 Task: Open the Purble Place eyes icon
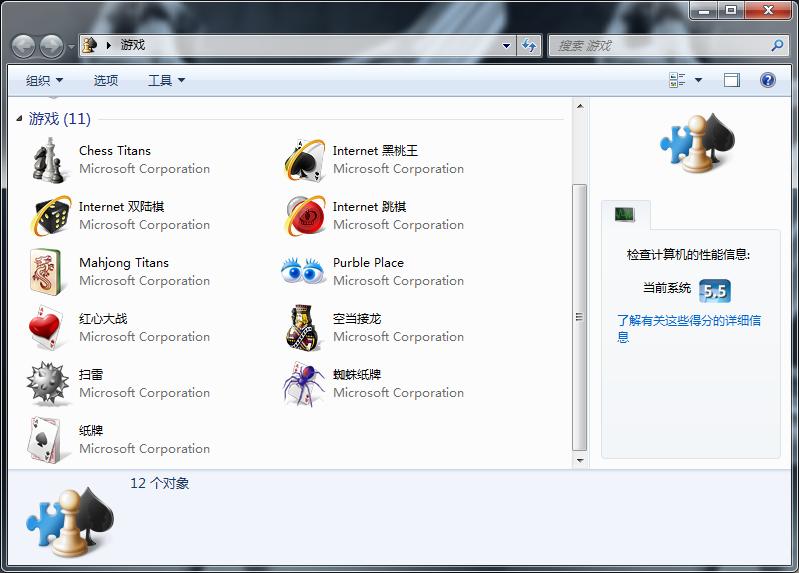[x=303, y=269]
